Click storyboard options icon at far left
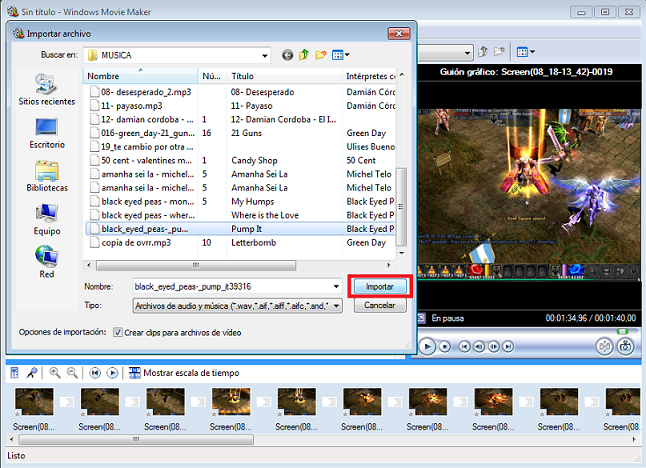Screen dimensions: 646x468 point(14,373)
